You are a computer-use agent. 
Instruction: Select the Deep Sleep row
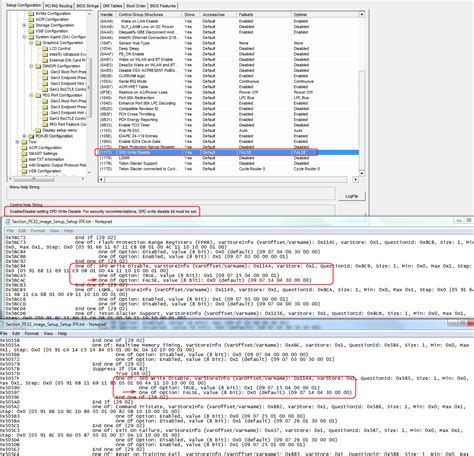(229, 49)
